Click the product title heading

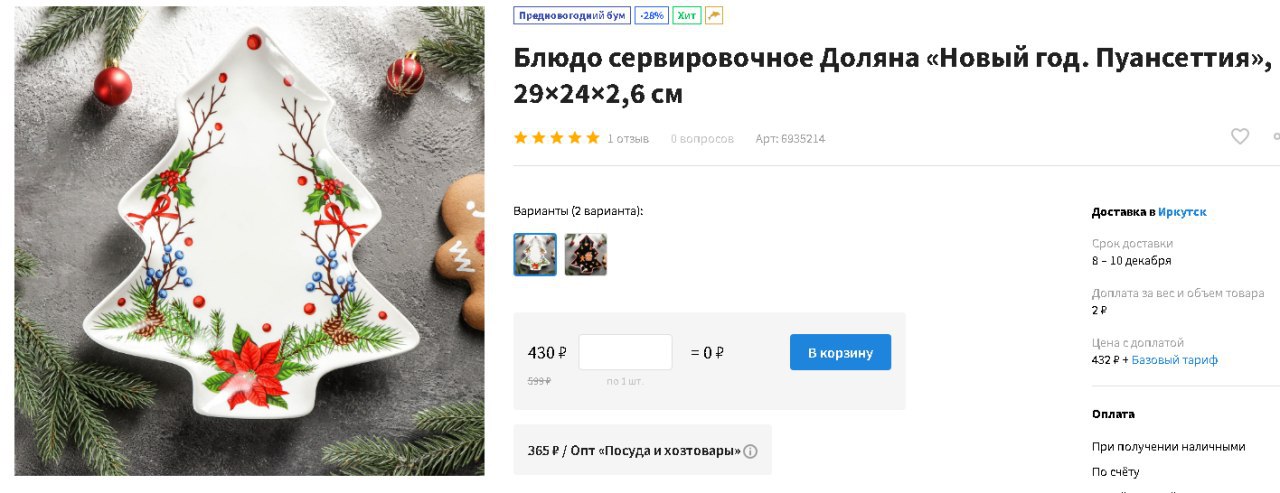coord(893,76)
